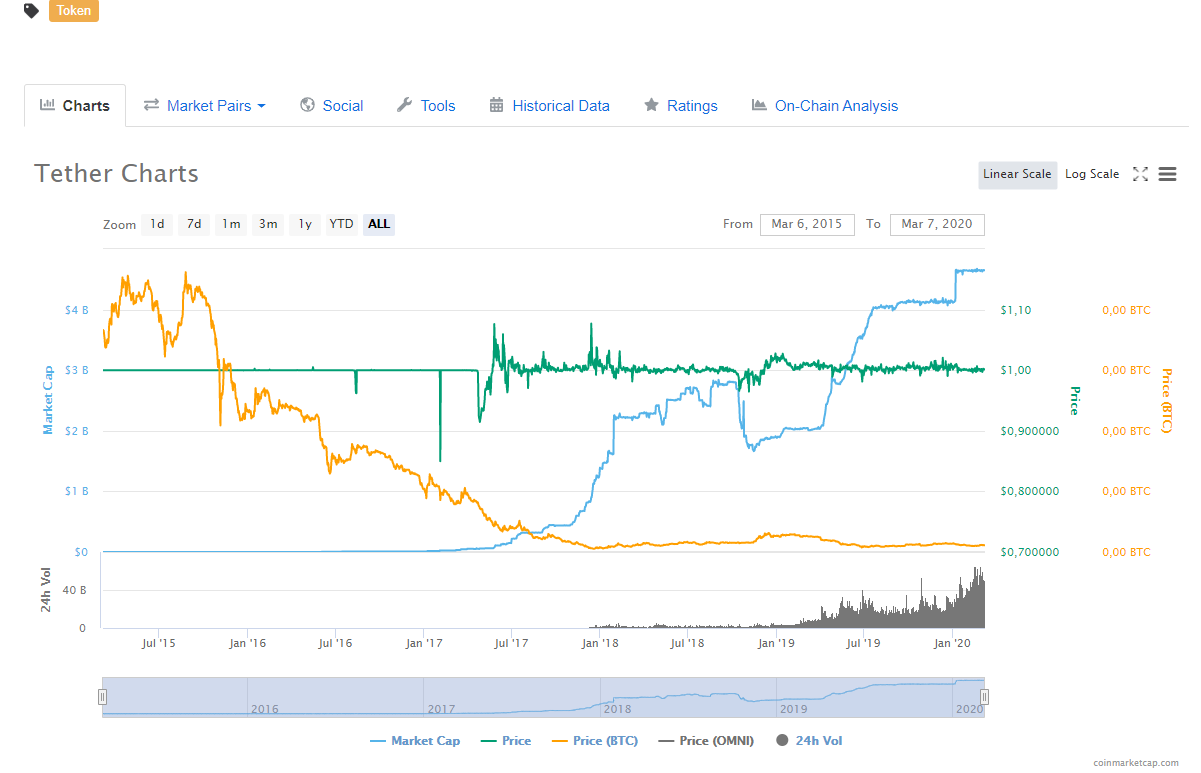
Task: Open the chart hamburger menu
Action: click(x=1167, y=174)
